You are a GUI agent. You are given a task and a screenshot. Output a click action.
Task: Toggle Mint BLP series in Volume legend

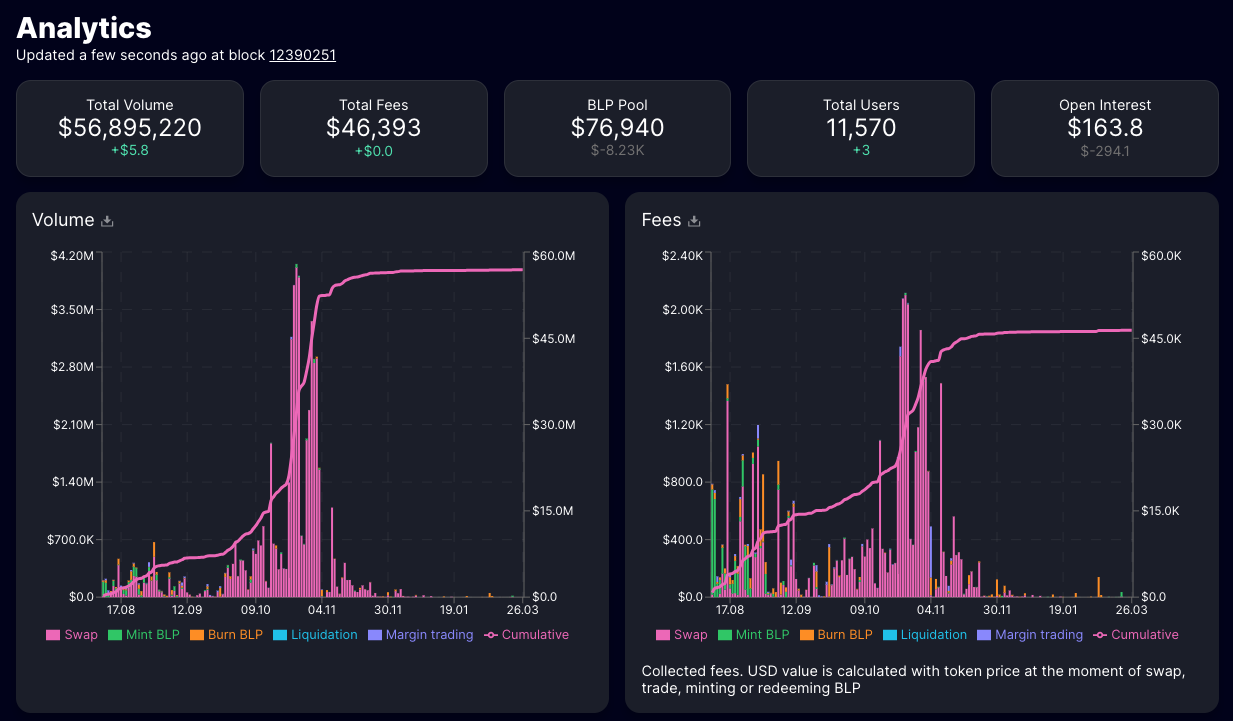tap(144, 635)
